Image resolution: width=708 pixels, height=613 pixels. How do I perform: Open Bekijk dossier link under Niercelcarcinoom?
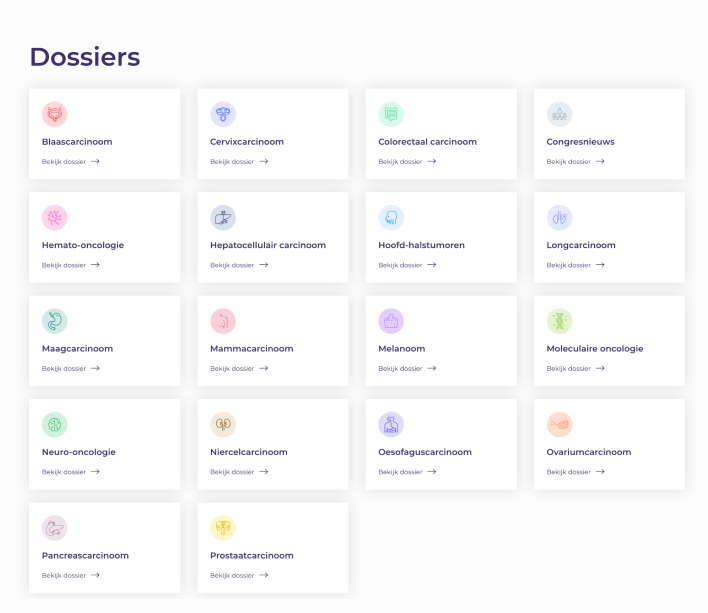pyautogui.click(x=239, y=472)
